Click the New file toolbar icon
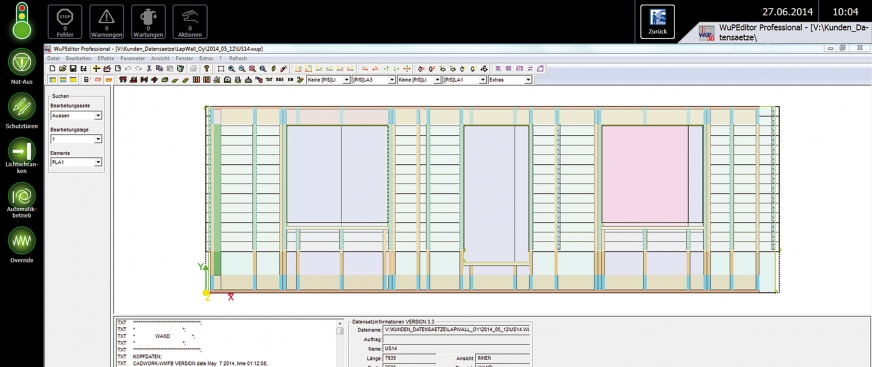This screenshot has height=367, width=872. [x=52, y=68]
